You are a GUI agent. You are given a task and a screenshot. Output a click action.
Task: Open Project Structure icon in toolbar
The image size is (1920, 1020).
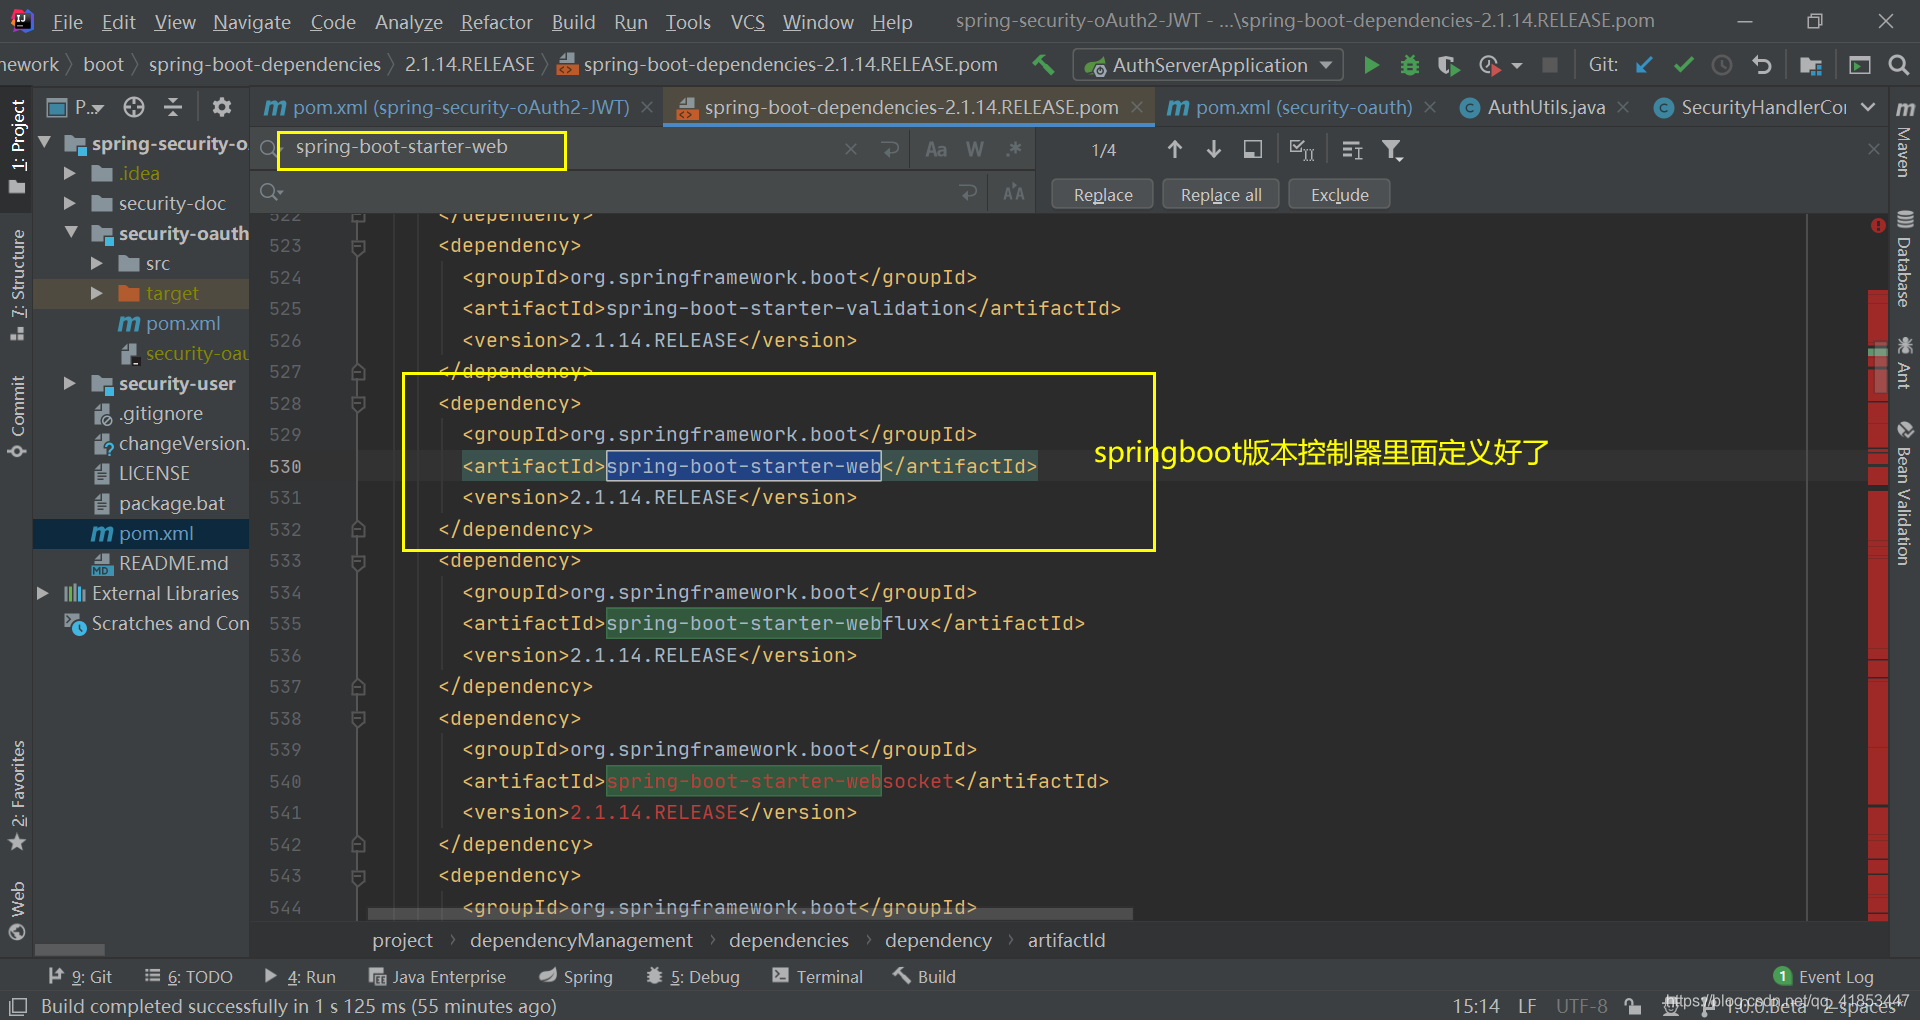pyautogui.click(x=1810, y=65)
